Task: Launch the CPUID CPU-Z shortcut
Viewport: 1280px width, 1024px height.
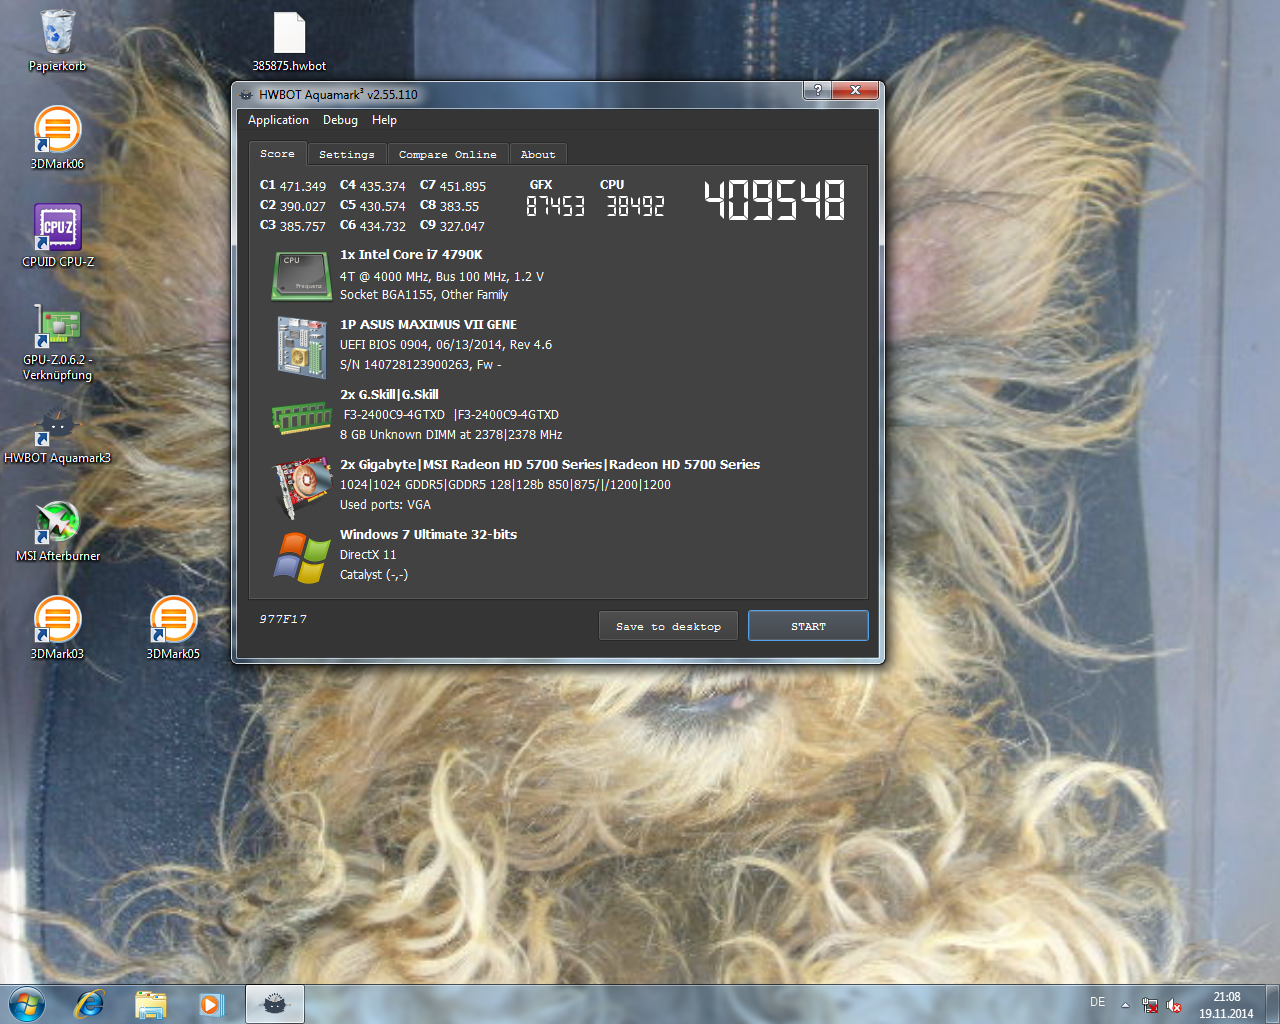Action: tap(58, 236)
